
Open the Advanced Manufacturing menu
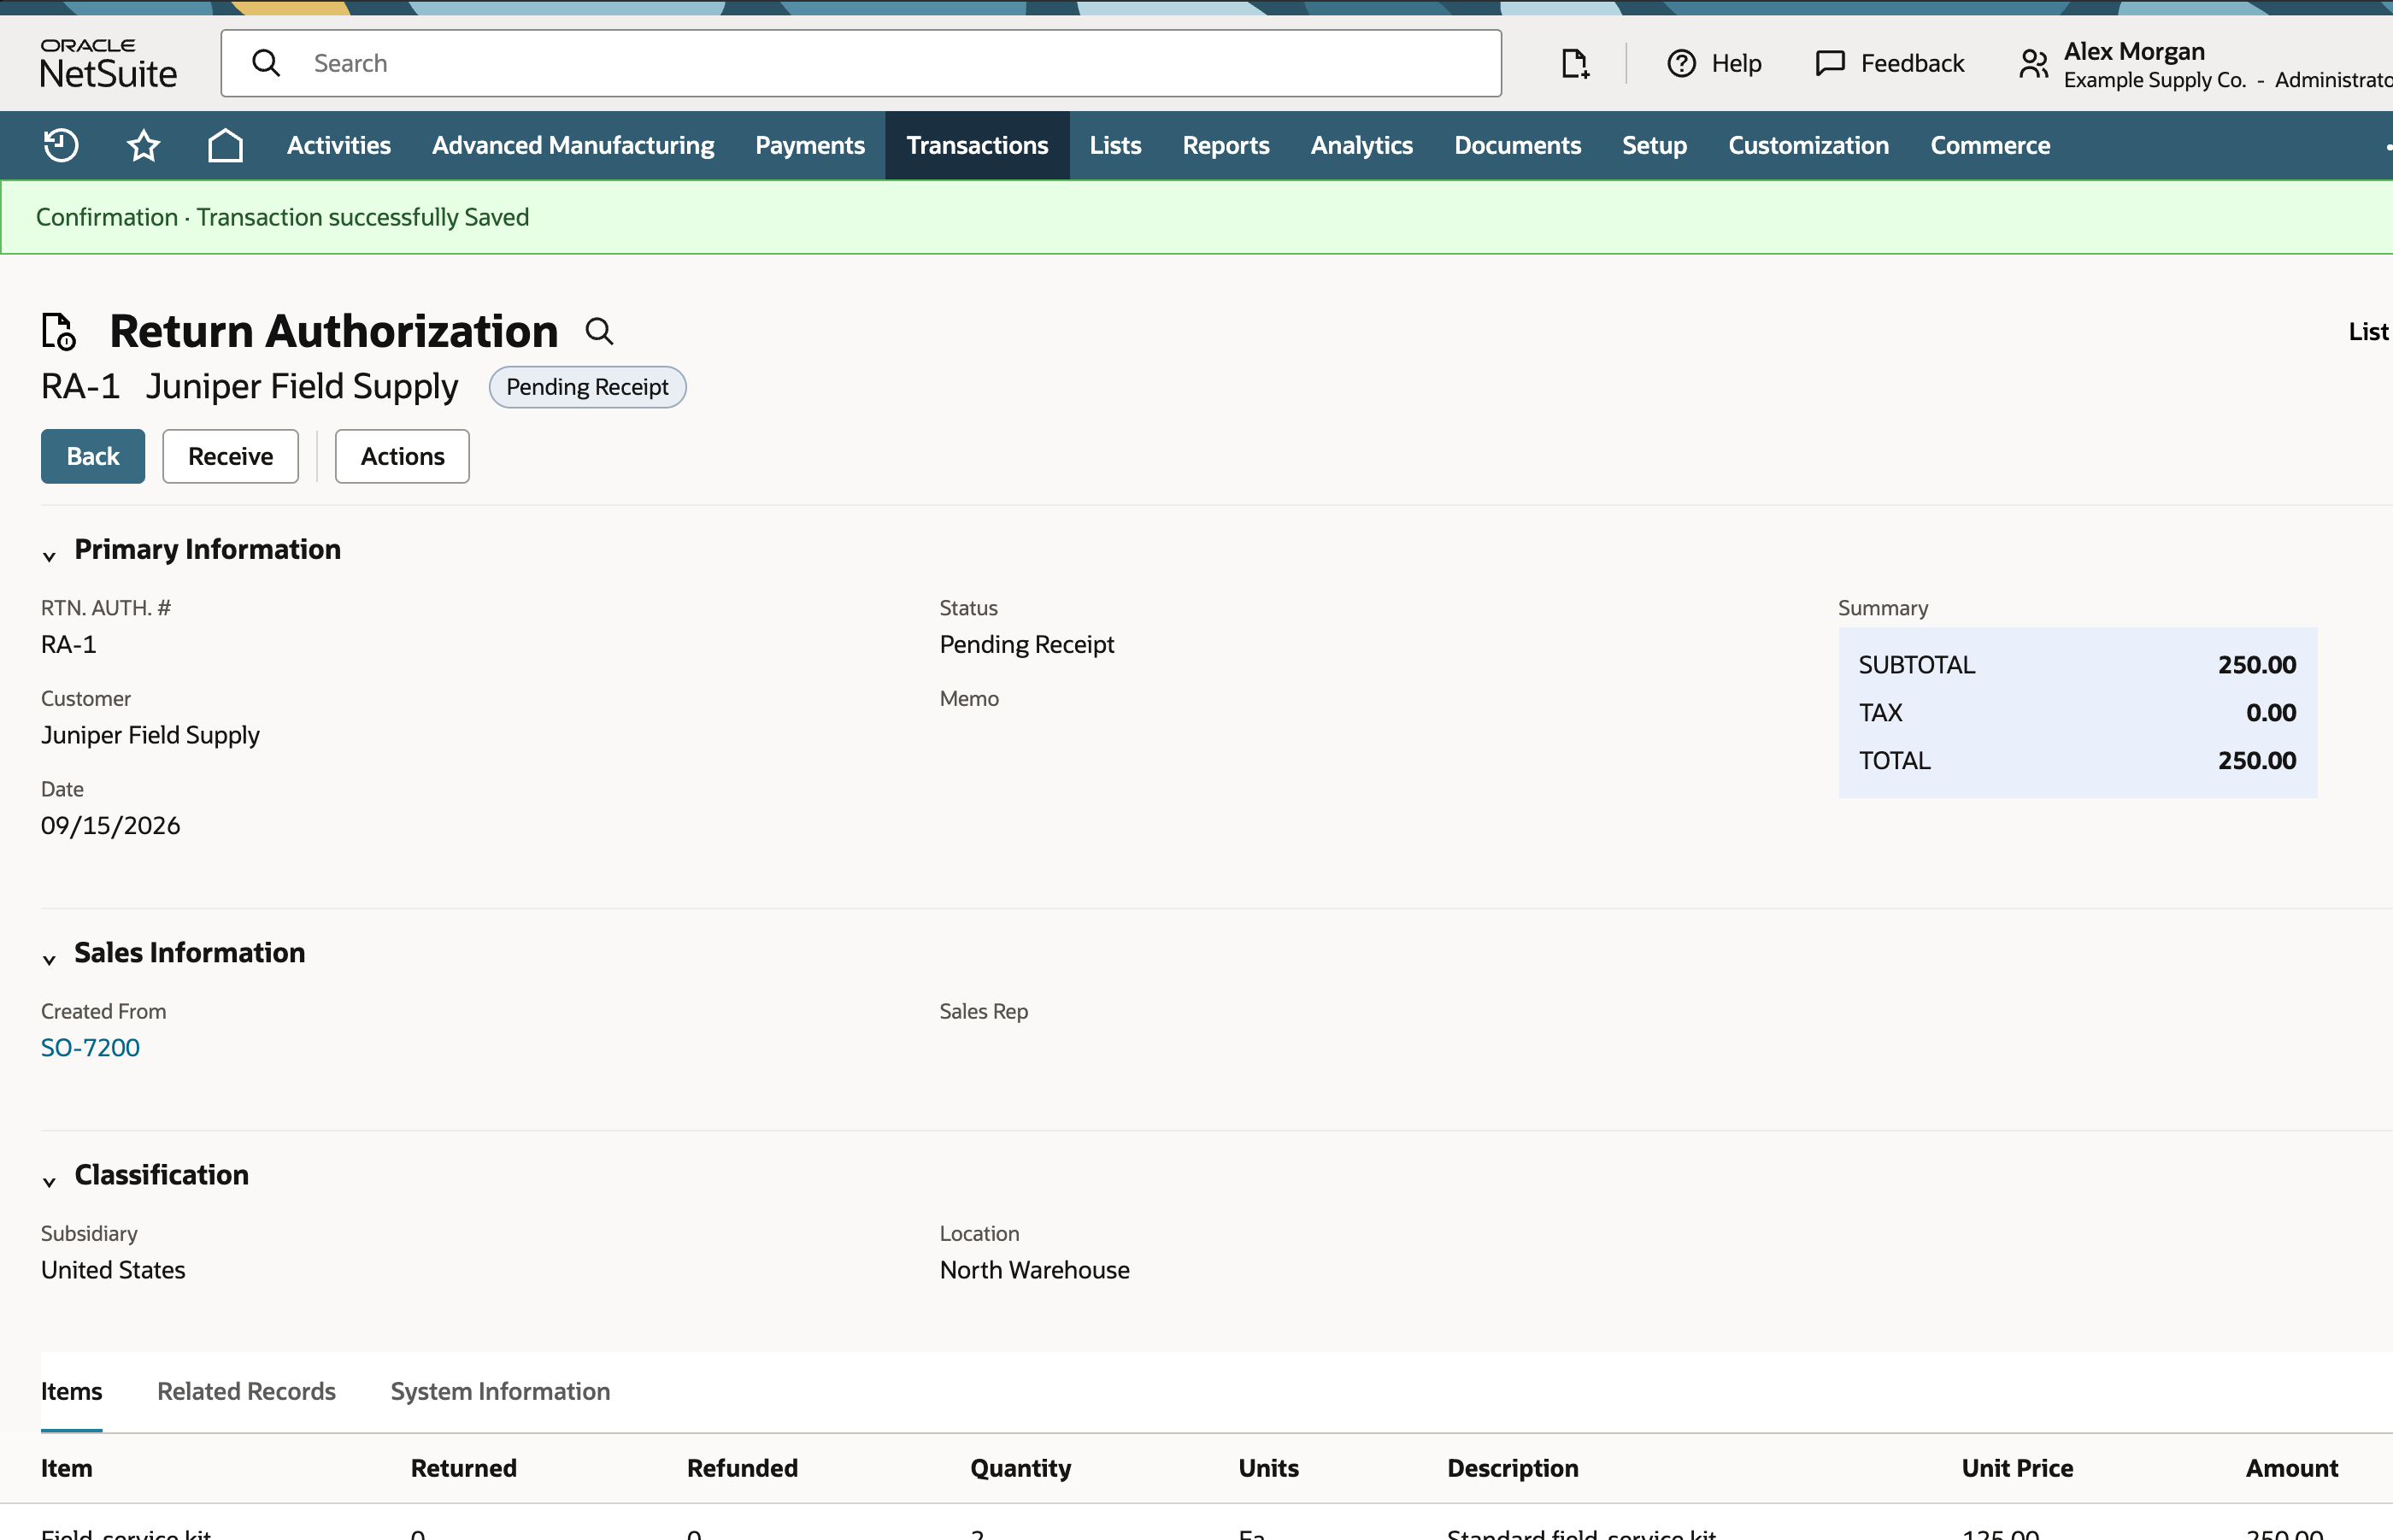[x=573, y=145]
